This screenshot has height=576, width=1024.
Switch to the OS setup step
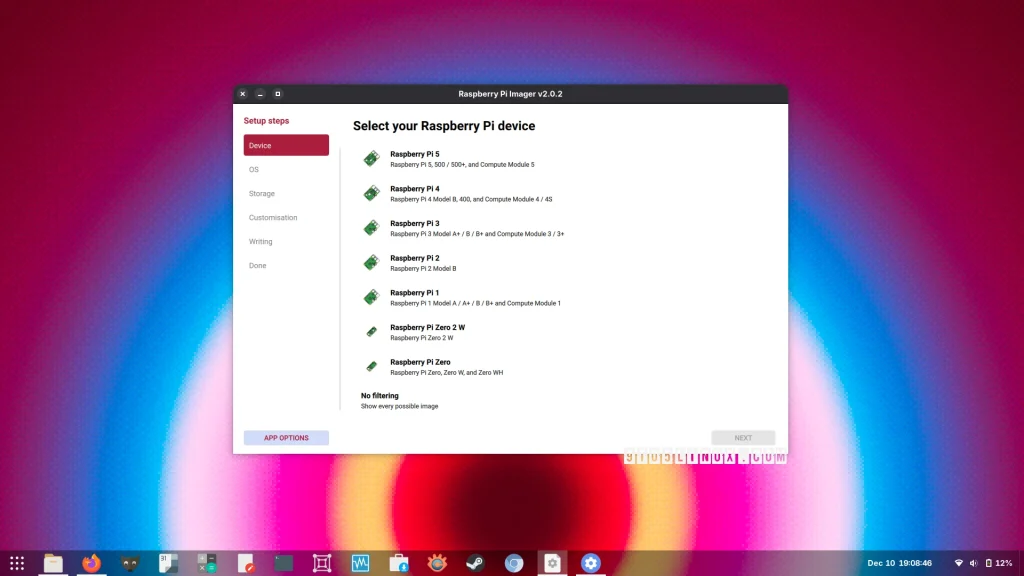(253, 169)
